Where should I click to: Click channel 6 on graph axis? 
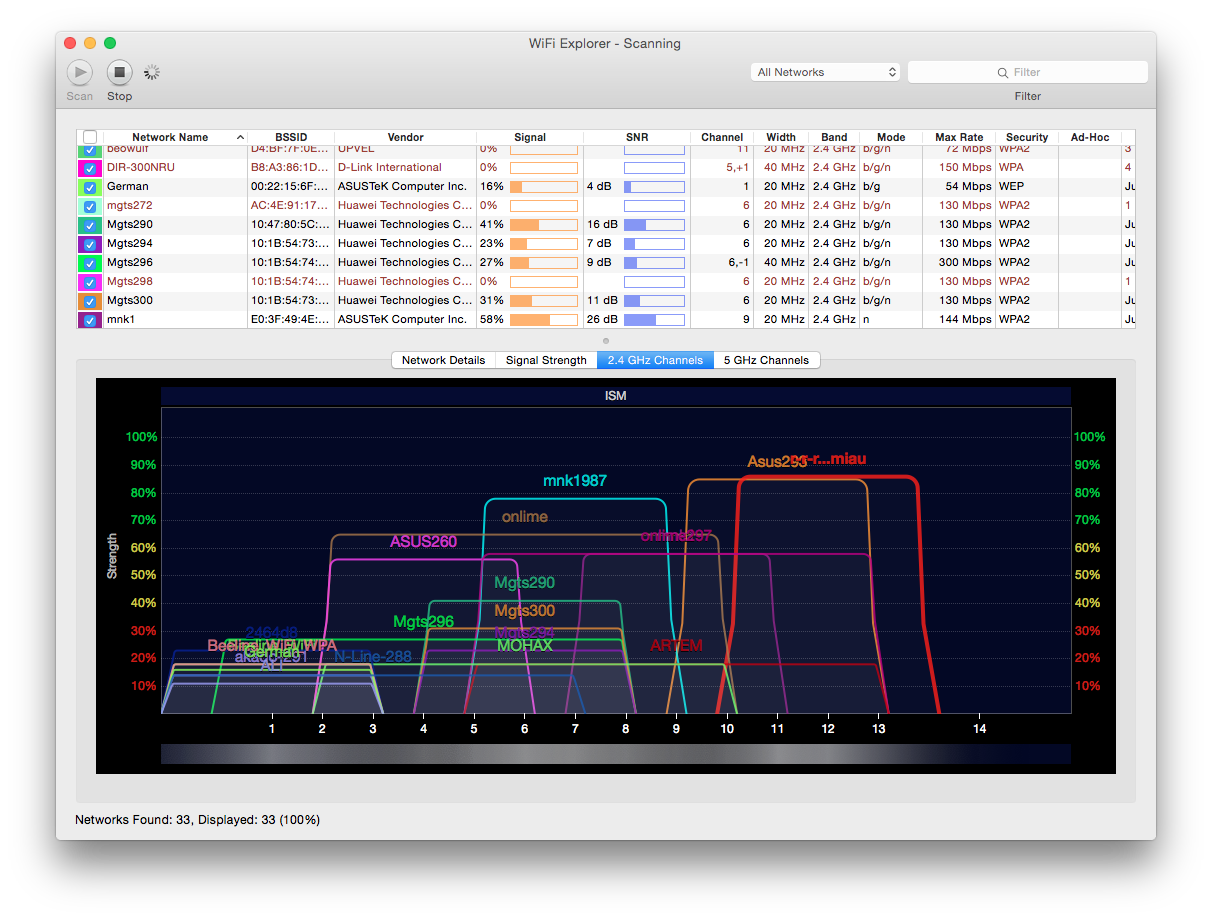(524, 729)
